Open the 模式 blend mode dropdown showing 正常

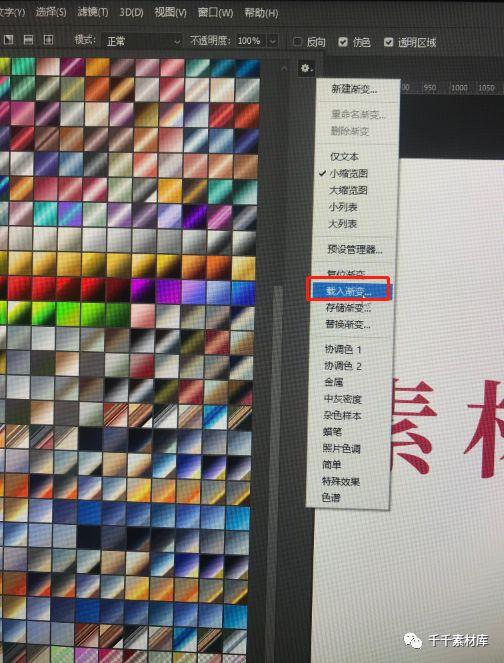coord(142,41)
